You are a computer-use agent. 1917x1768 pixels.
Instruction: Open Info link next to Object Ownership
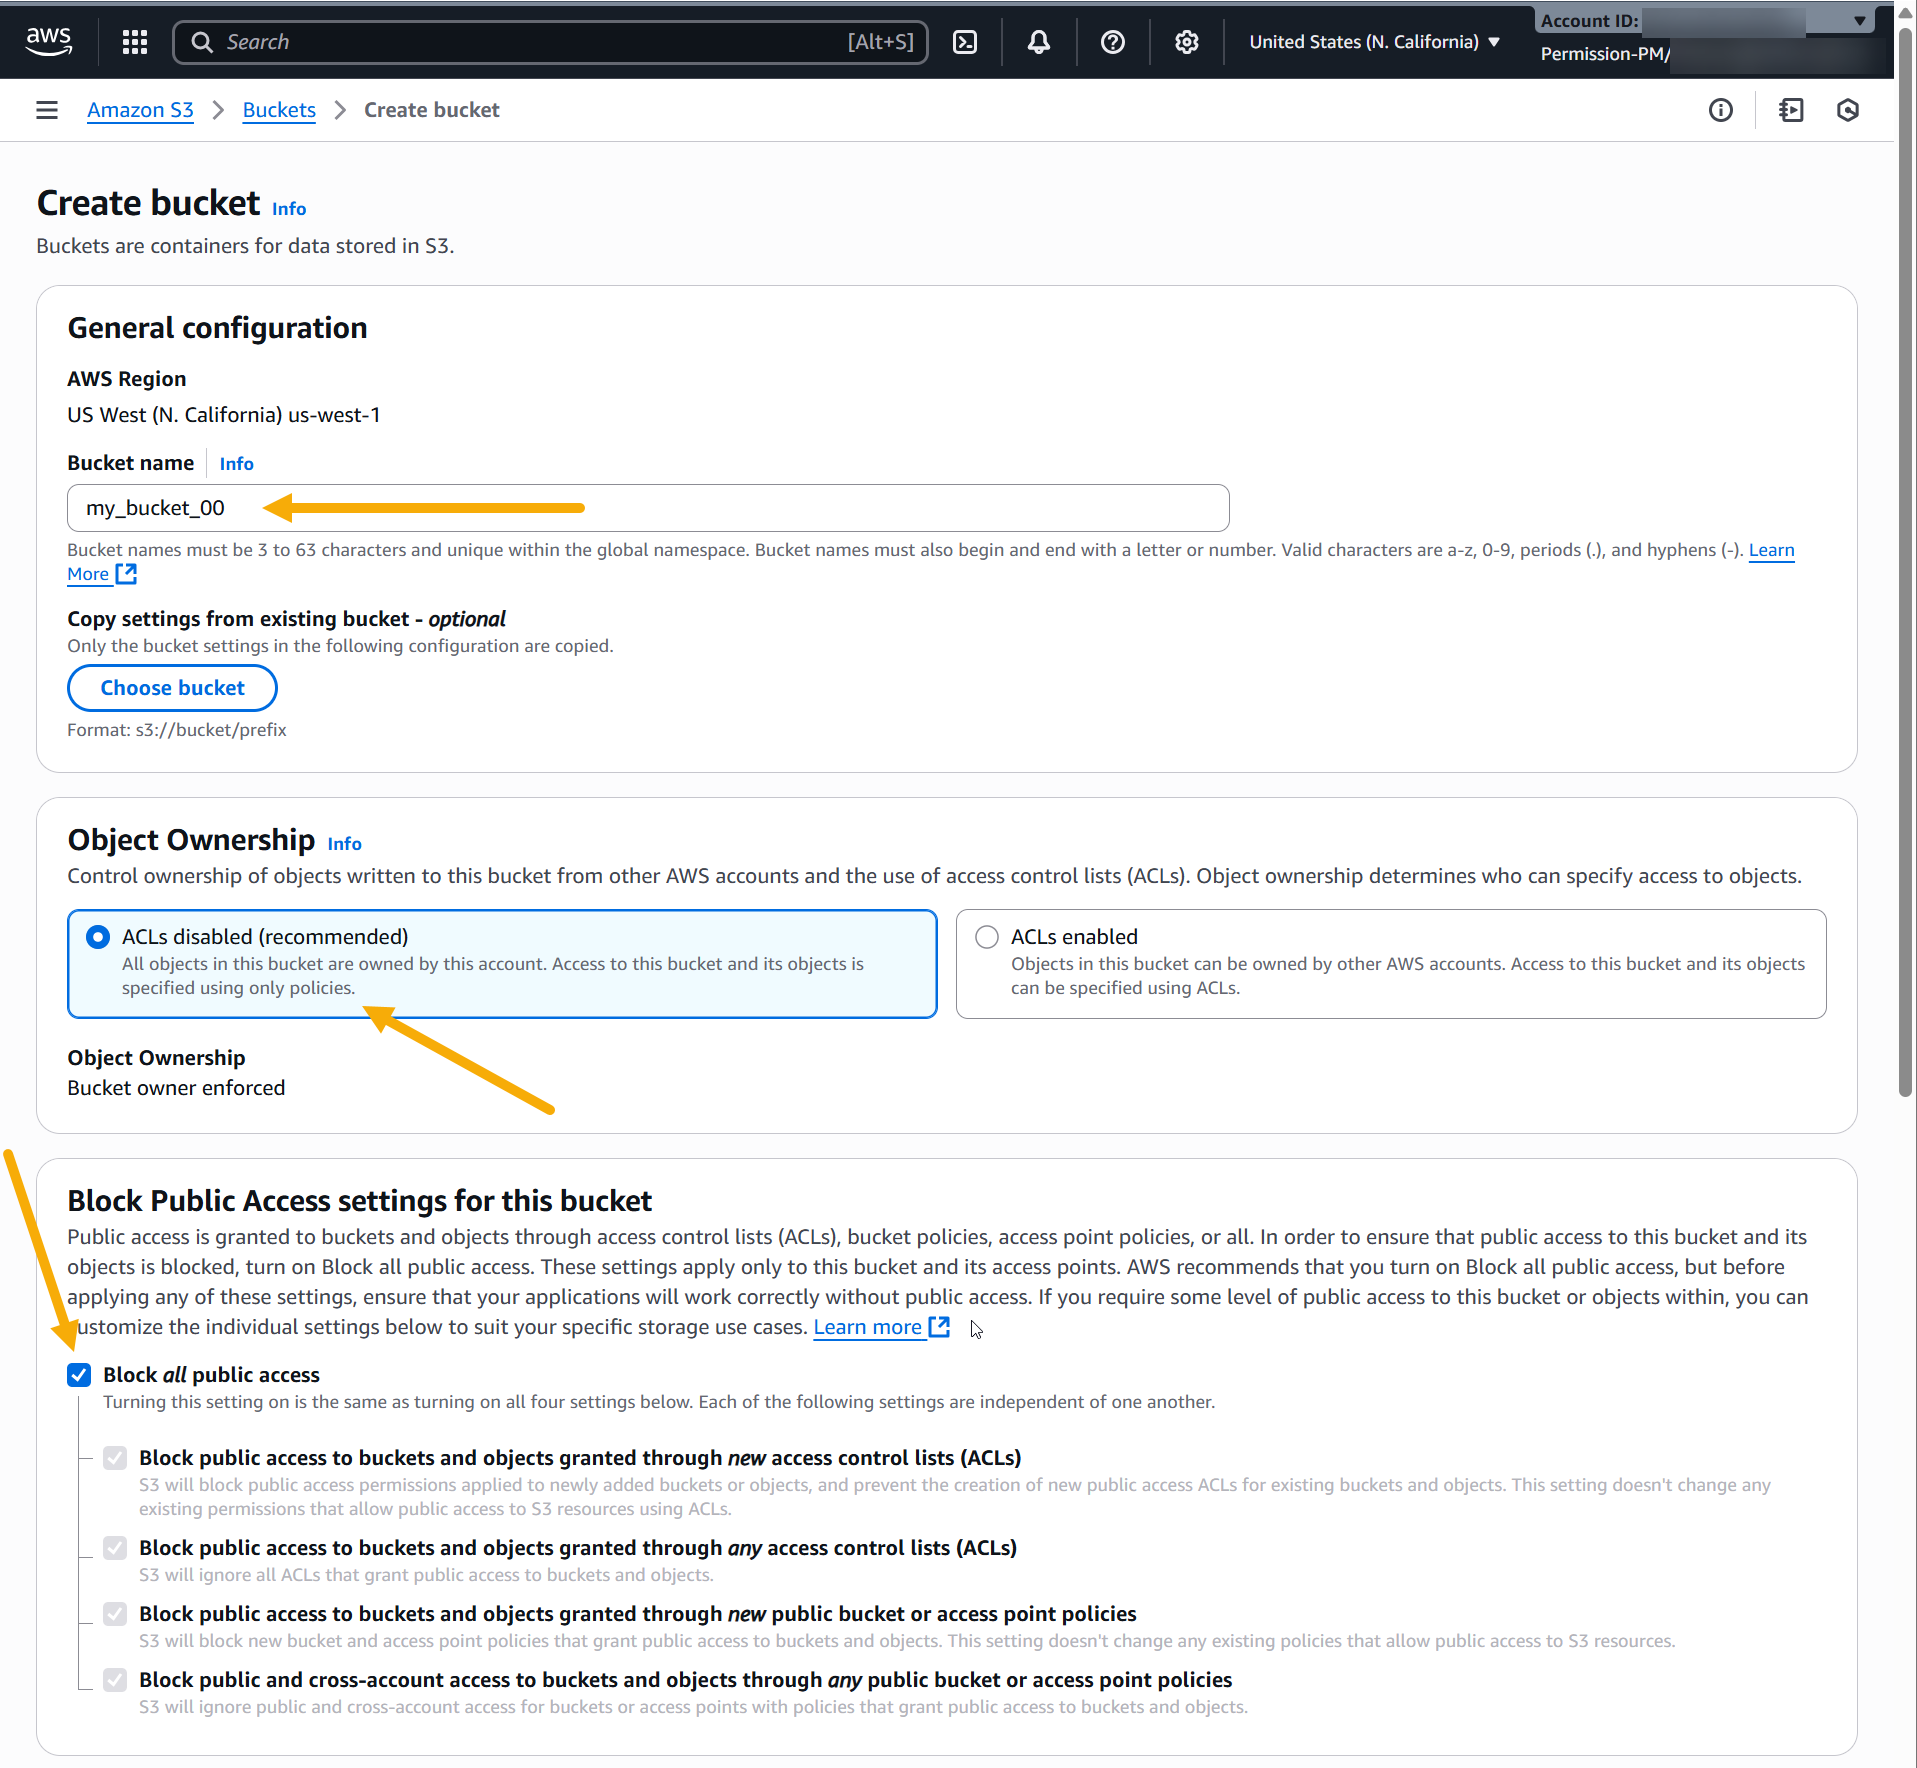344,843
